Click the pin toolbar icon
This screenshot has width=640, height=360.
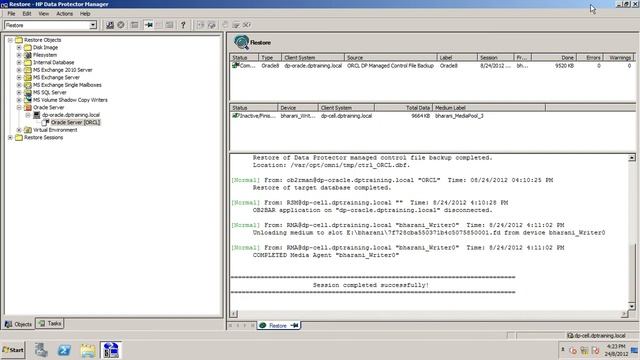[149, 25]
